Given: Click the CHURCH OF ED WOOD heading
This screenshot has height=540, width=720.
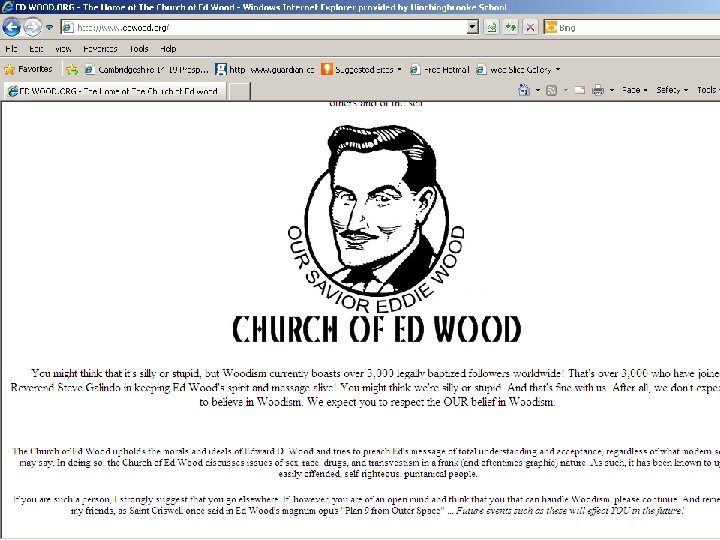Looking at the screenshot, I should (377, 329).
